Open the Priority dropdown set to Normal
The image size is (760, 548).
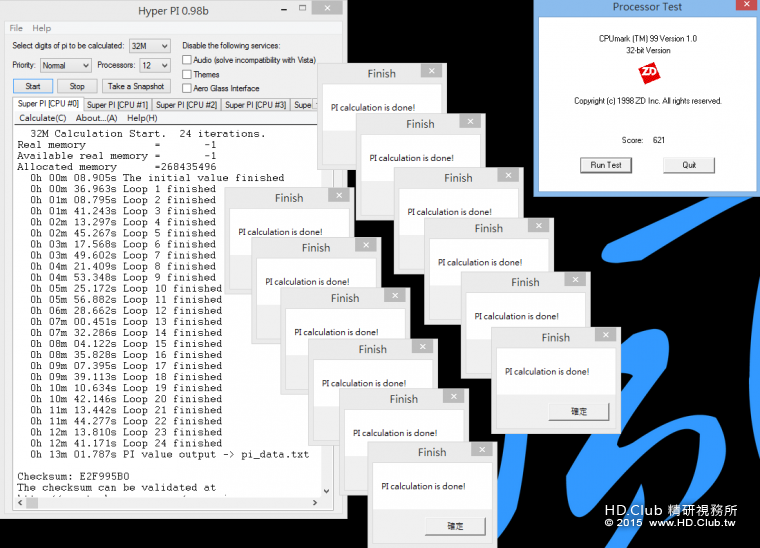pyautogui.click(x=65, y=65)
